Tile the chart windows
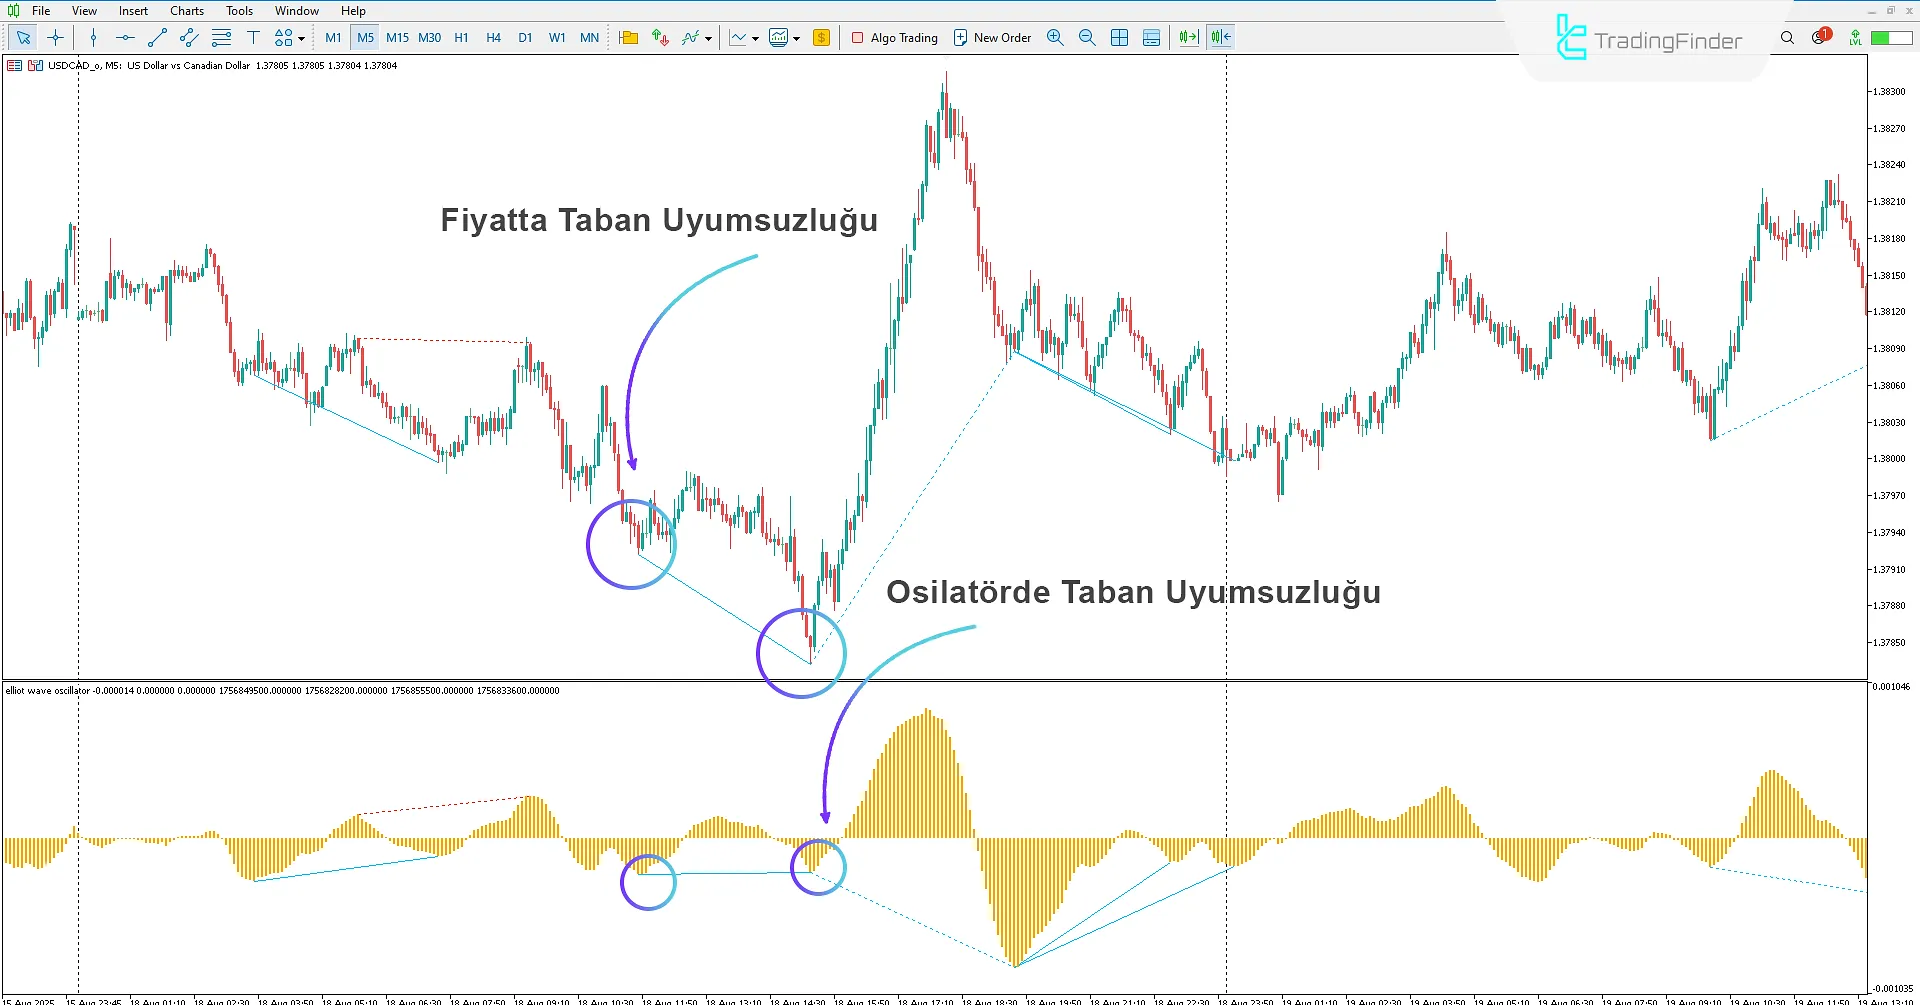1920x1005 pixels. [1119, 37]
